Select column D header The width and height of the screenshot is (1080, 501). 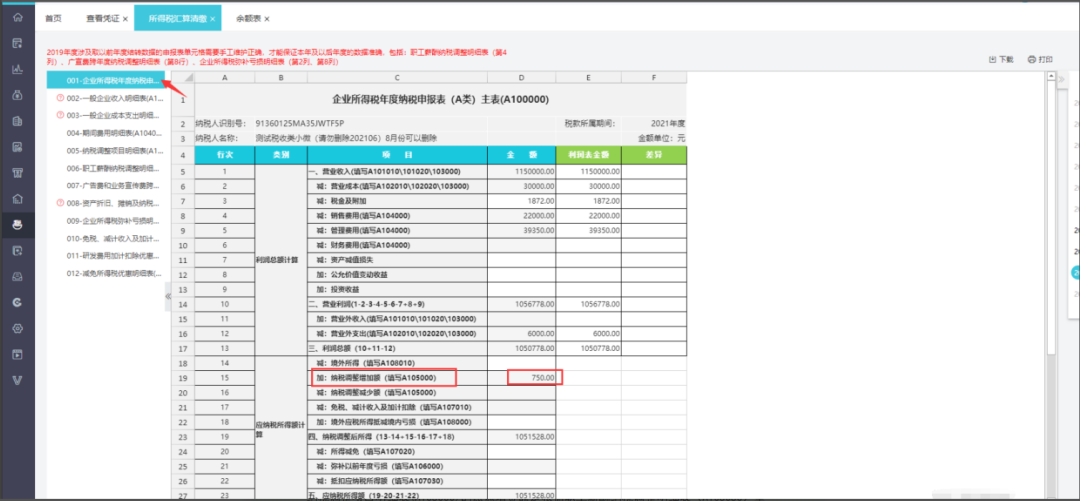click(x=521, y=77)
